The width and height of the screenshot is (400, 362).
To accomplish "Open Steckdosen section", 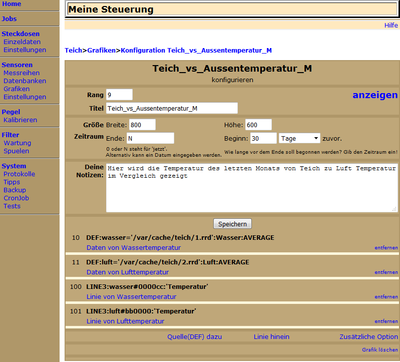I will point(20,34).
